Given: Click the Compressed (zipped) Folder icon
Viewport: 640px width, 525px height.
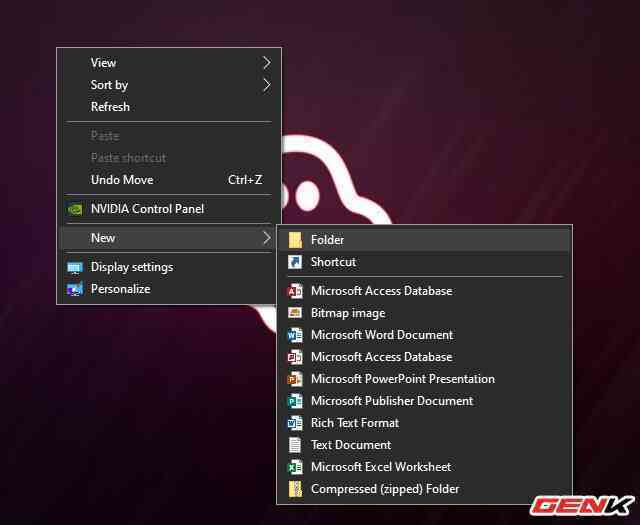Looking at the screenshot, I should click(295, 489).
